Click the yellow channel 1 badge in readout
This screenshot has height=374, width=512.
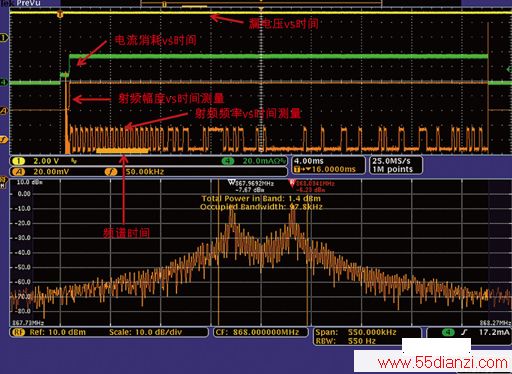point(18,161)
